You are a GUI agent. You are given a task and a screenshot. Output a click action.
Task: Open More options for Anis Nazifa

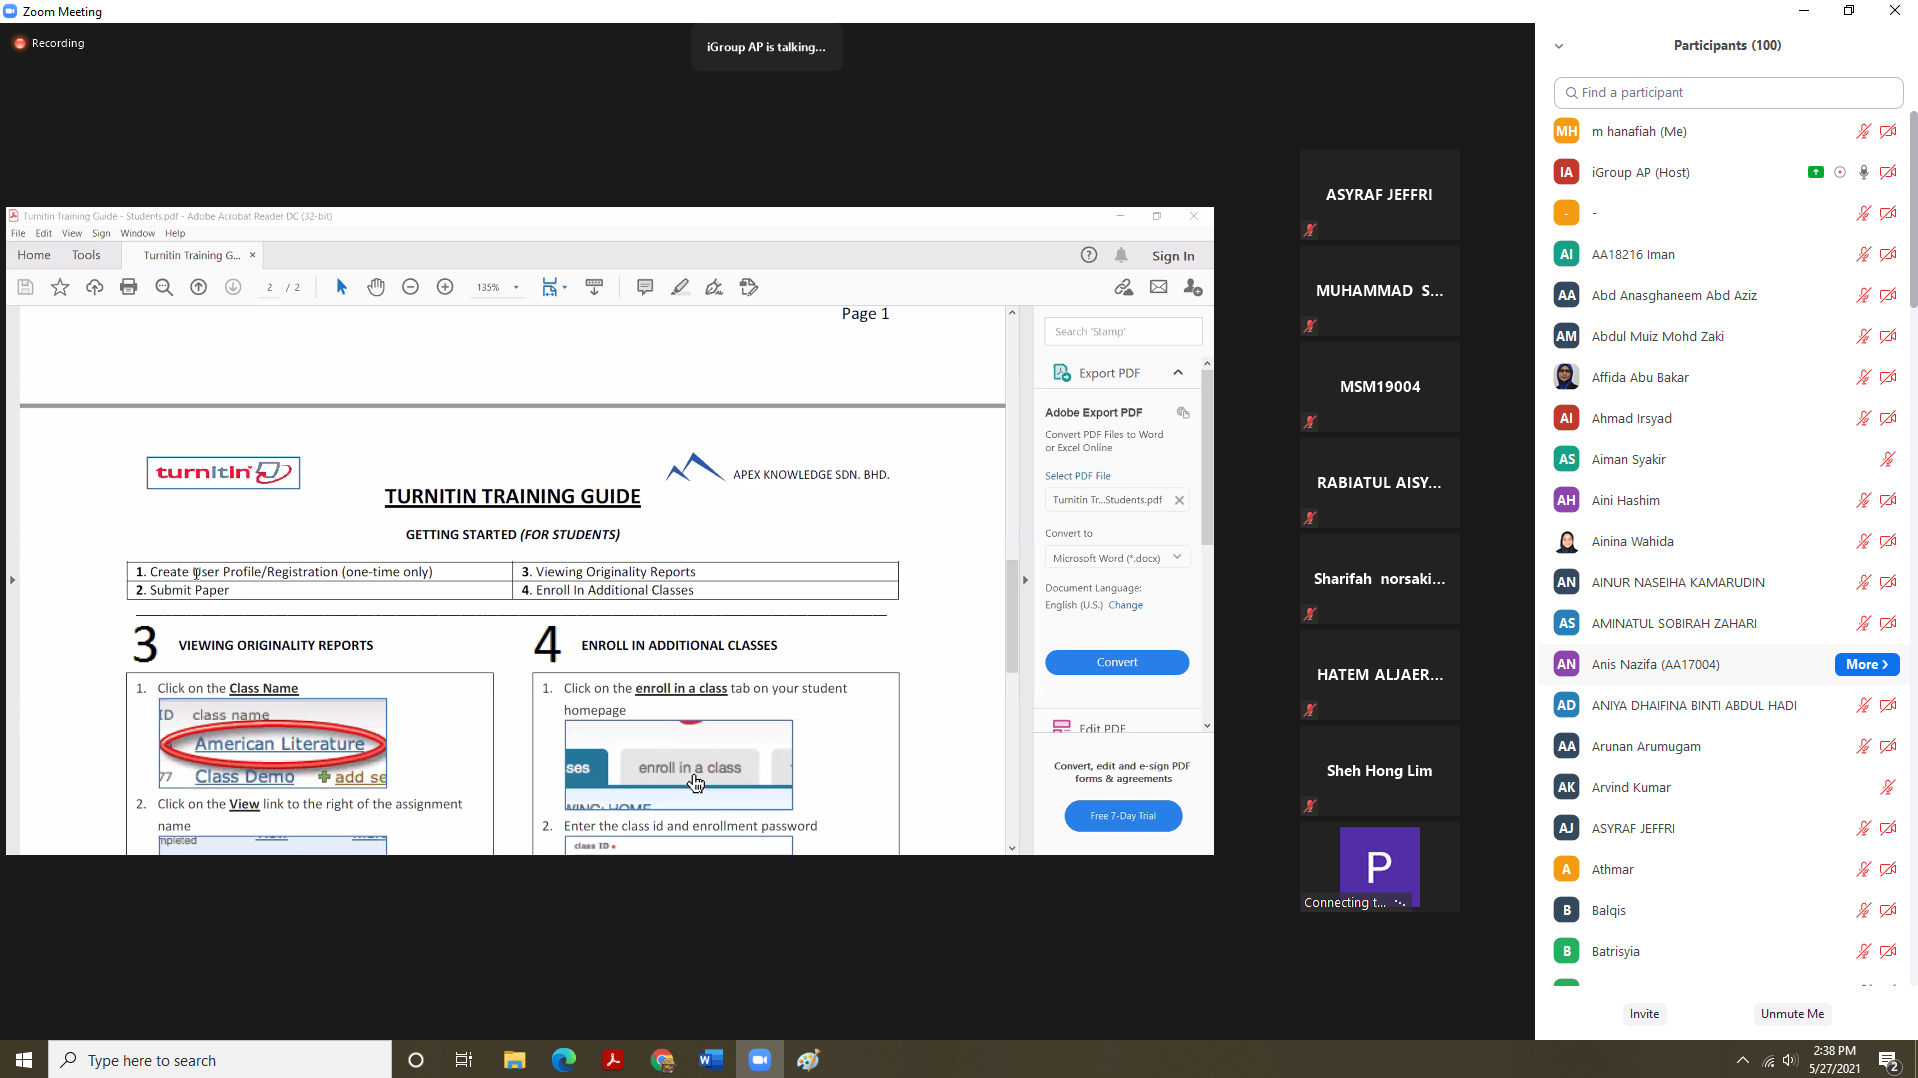coord(1867,664)
